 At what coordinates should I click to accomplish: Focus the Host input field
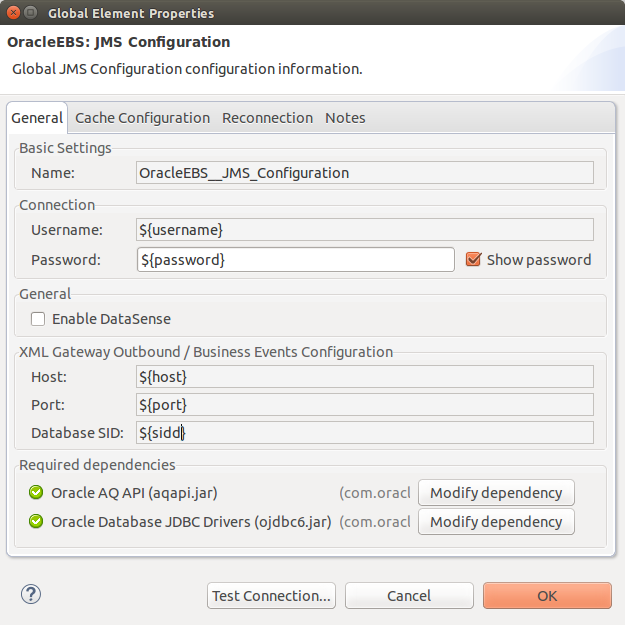coord(365,377)
